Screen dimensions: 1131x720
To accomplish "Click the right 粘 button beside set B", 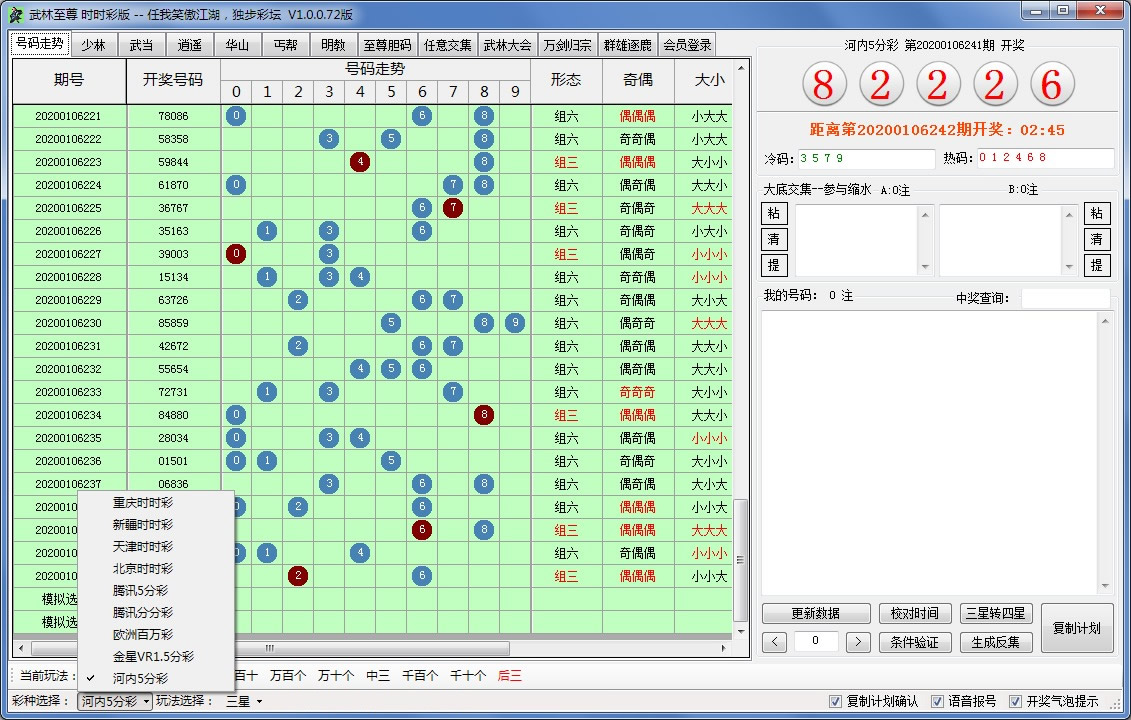I will (1098, 213).
